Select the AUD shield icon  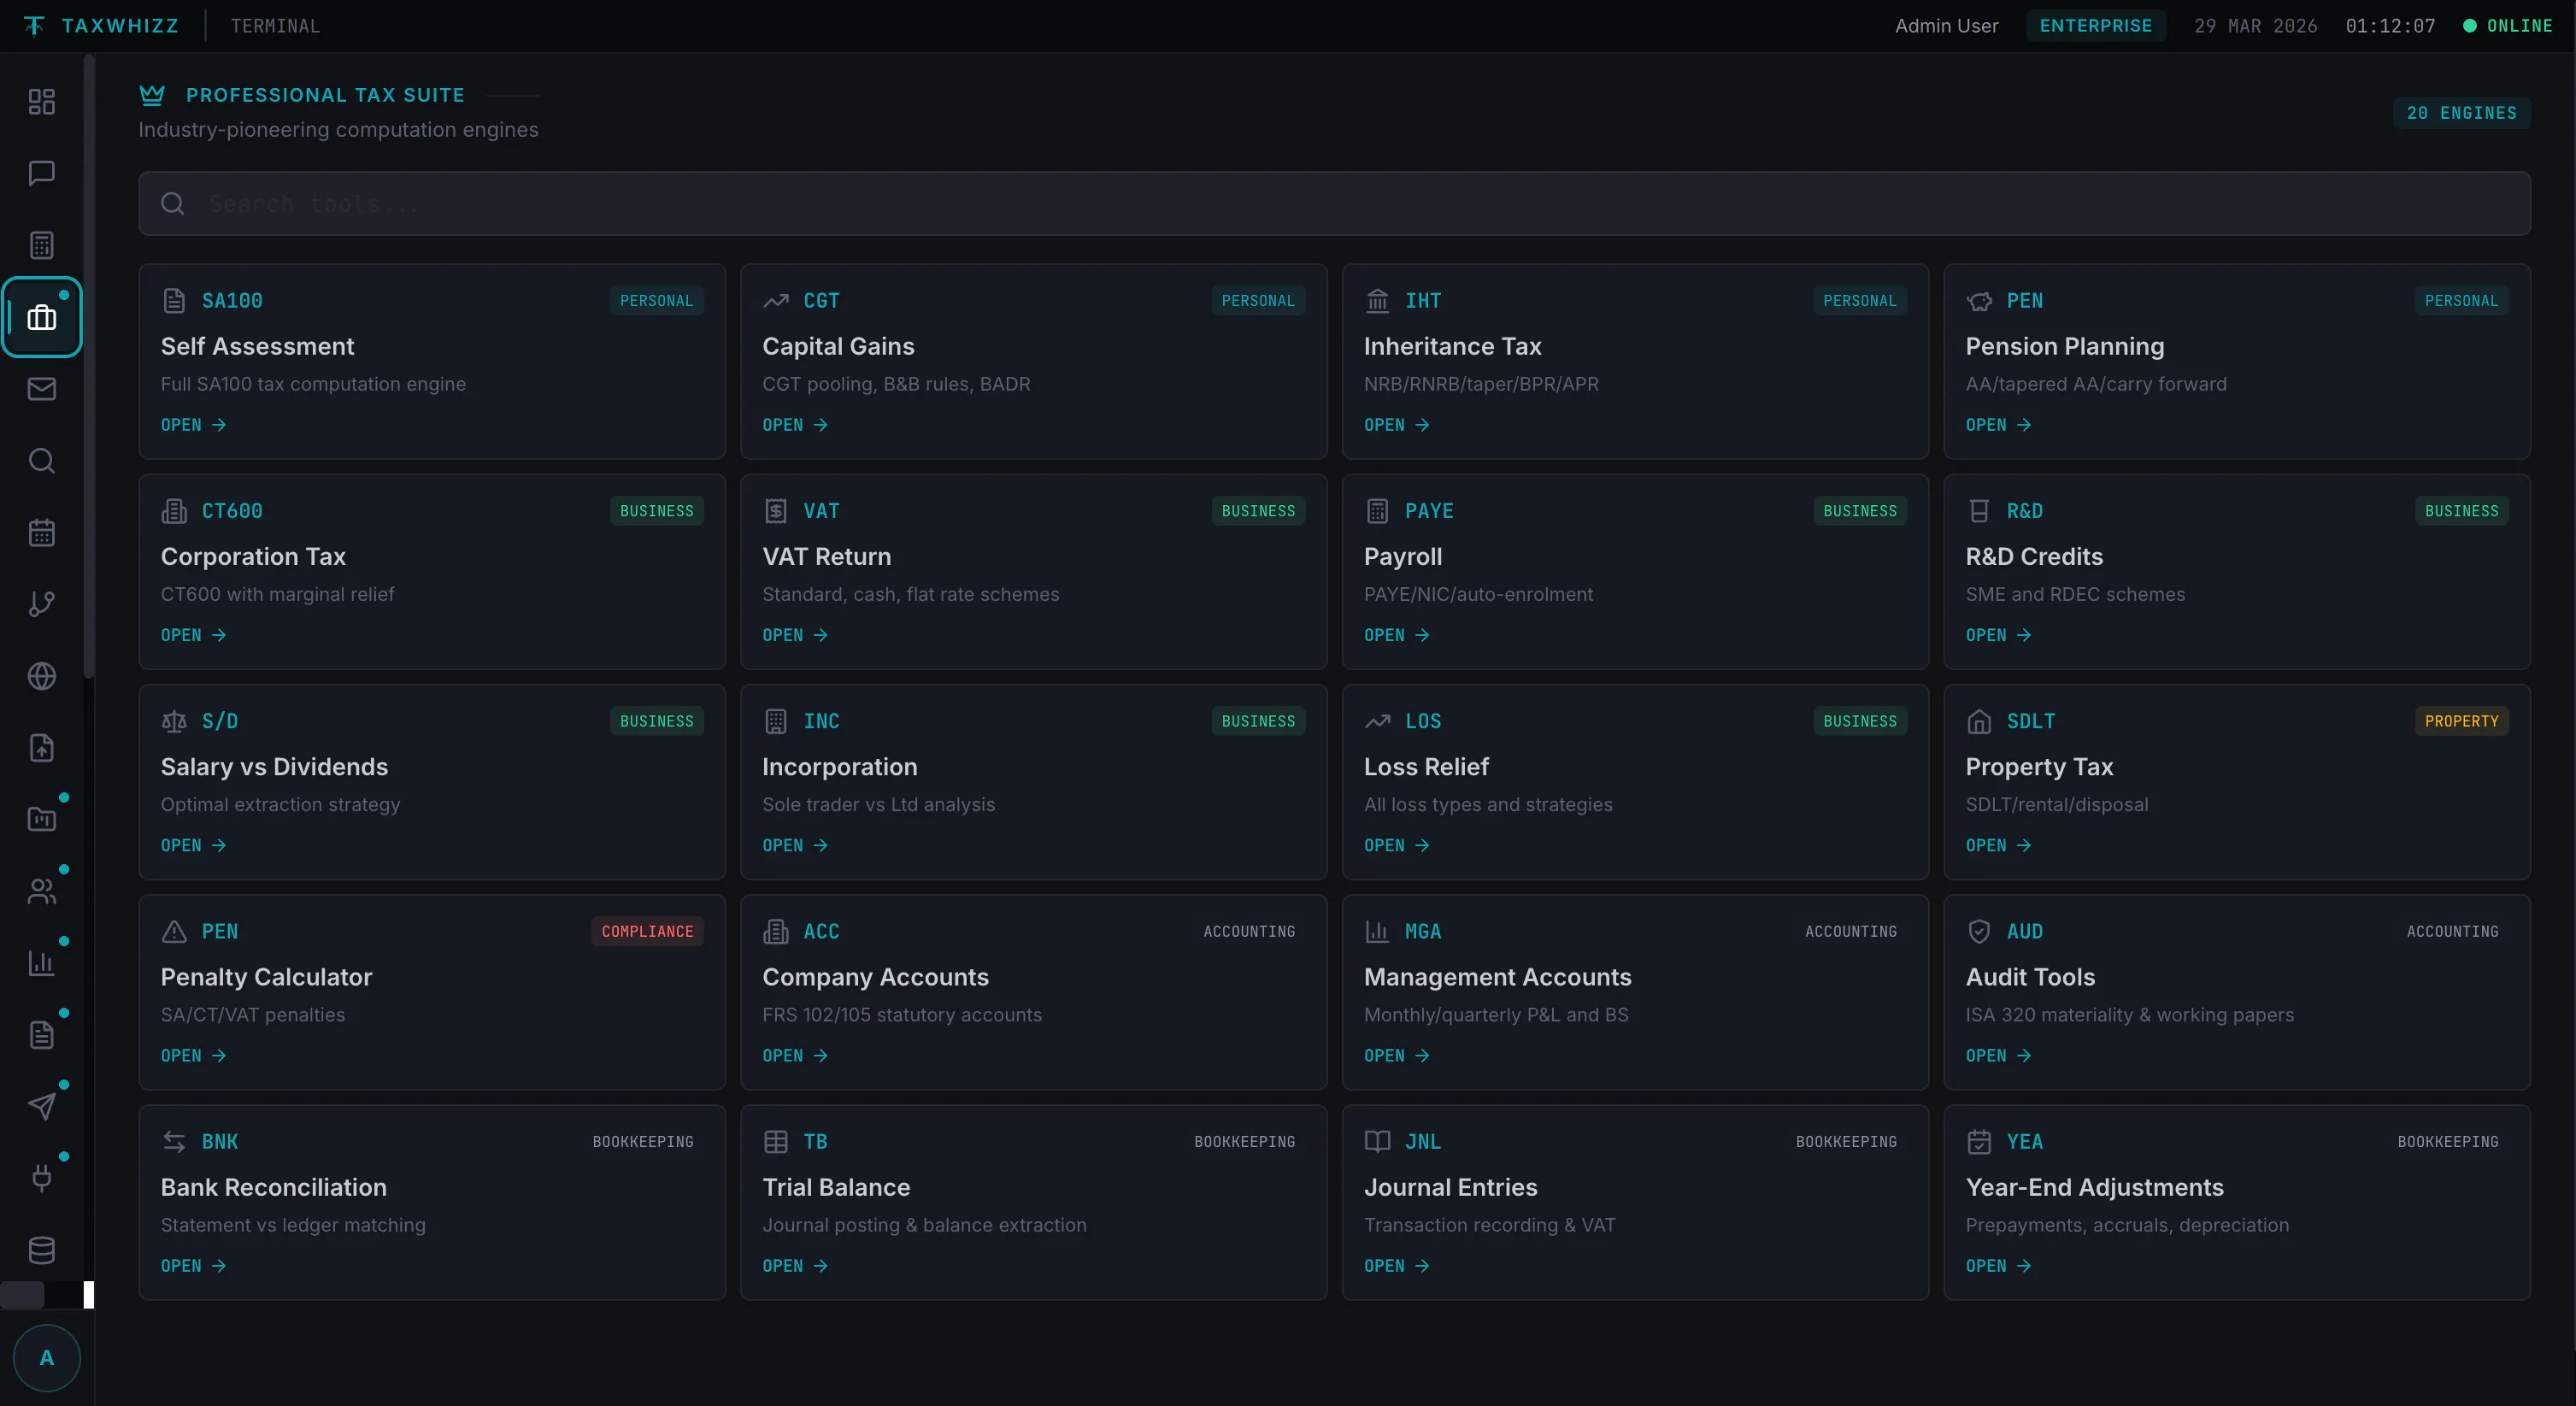tap(1979, 932)
